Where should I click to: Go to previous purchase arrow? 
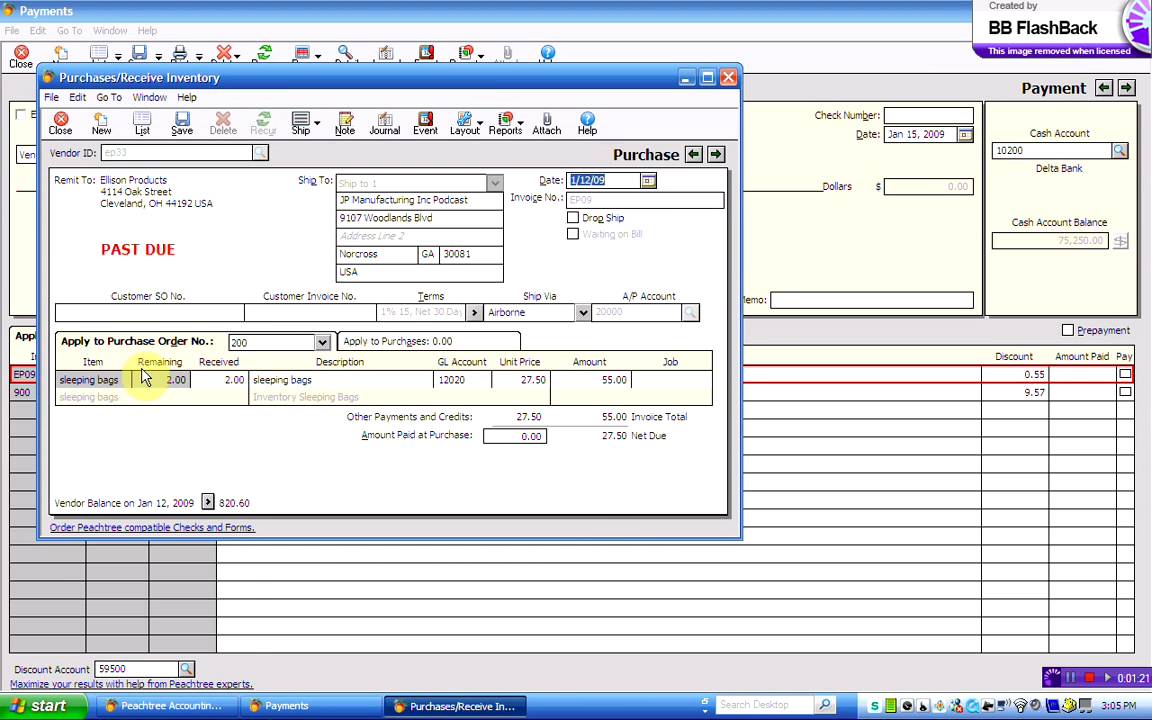click(693, 154)
